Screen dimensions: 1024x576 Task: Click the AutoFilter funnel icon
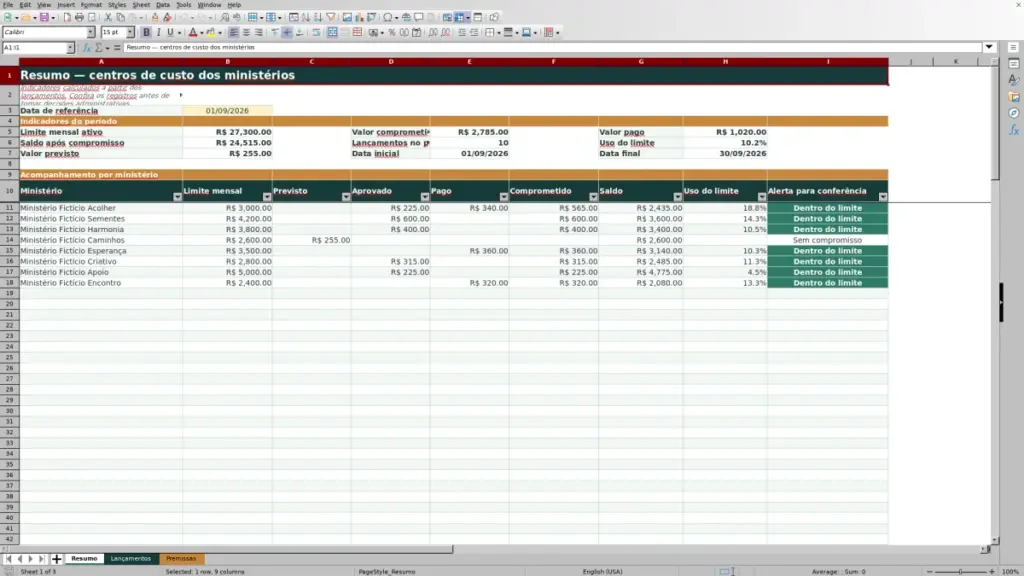point(330,18)
